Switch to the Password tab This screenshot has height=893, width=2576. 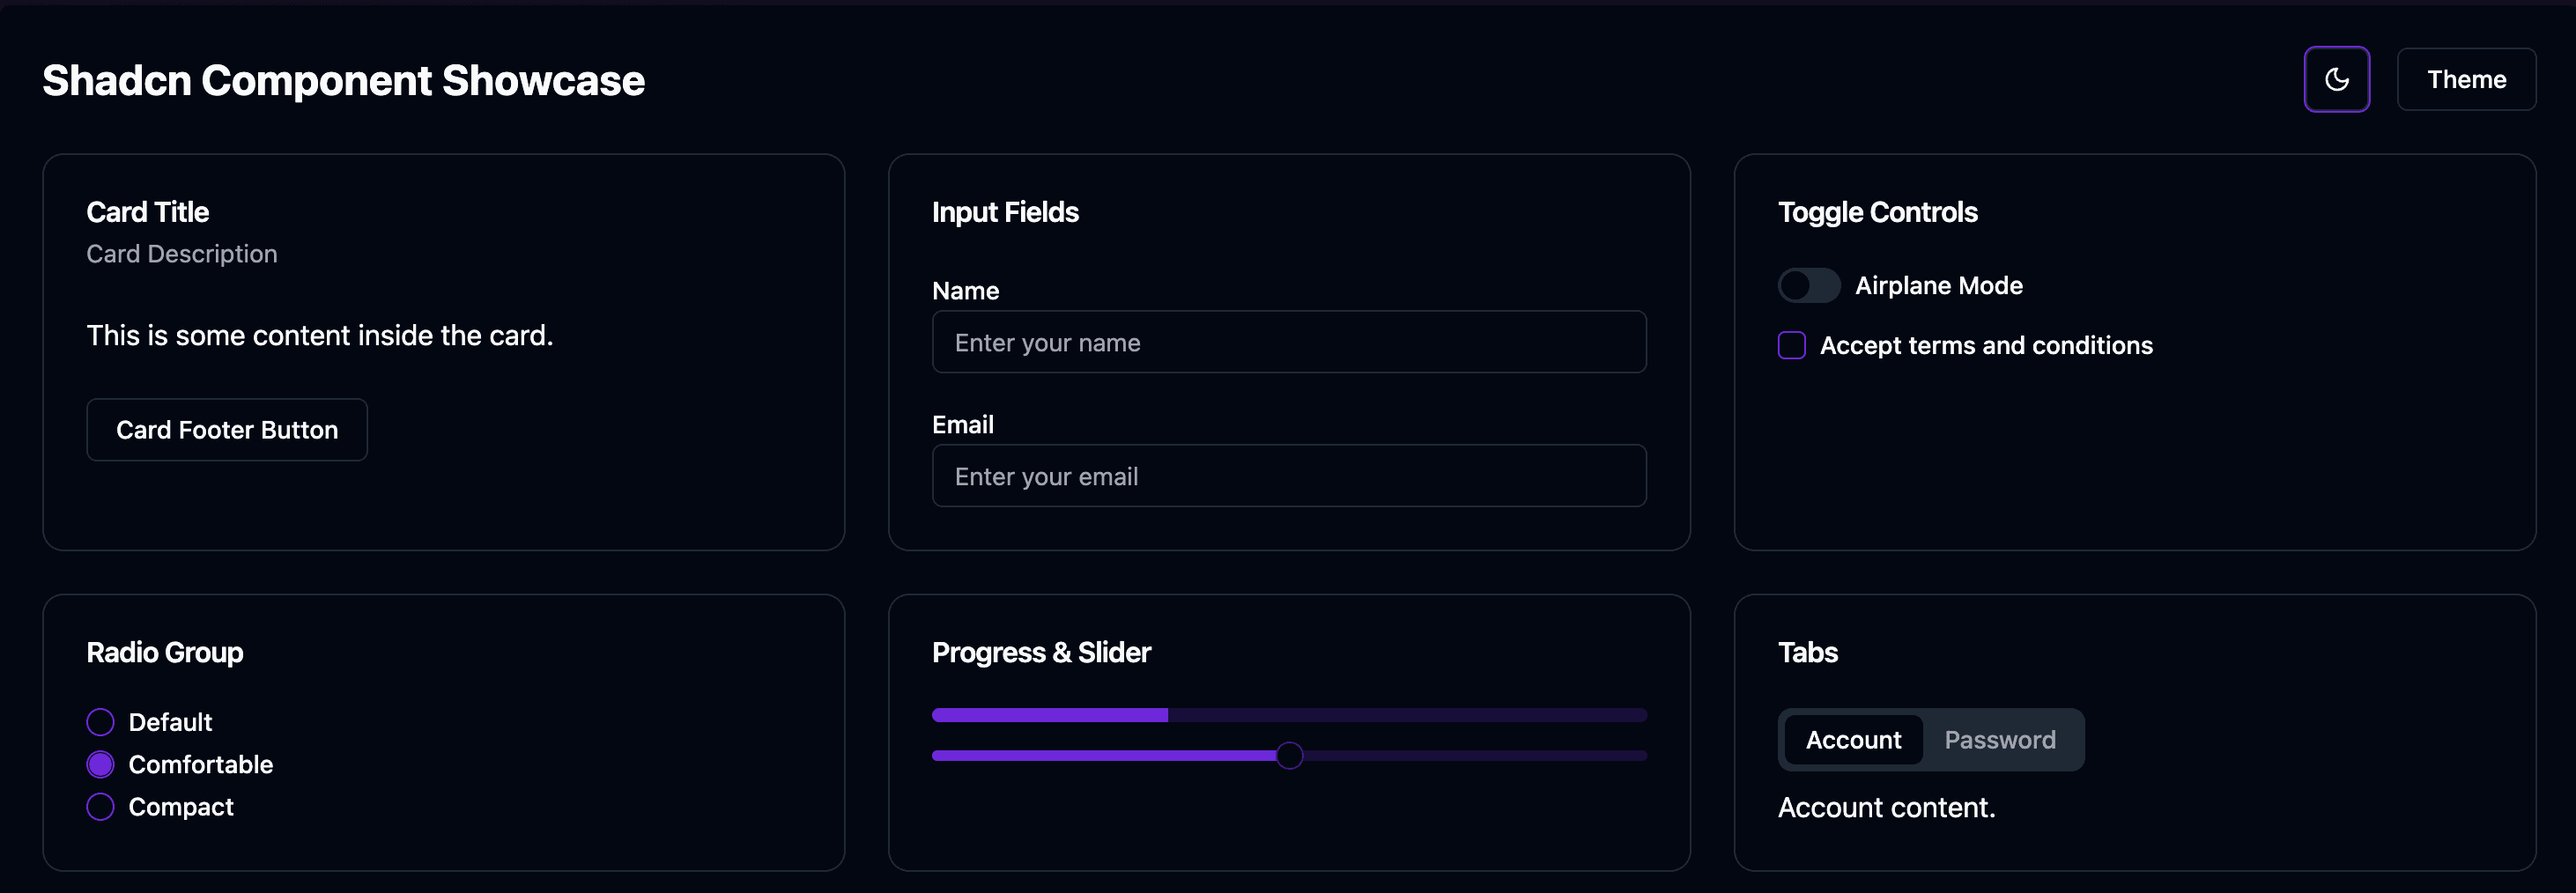tap(2000, 740)
